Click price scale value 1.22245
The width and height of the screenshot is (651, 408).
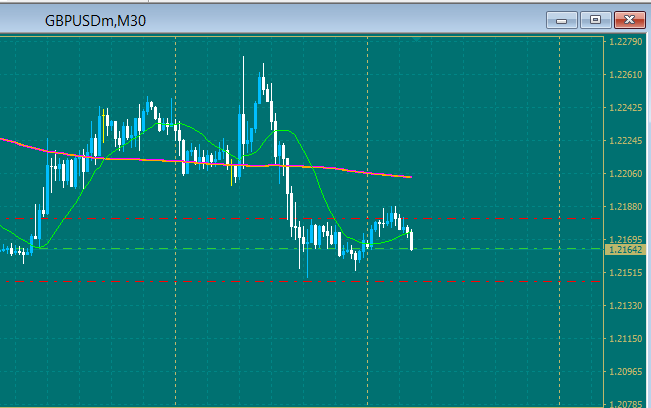[x=625, y=141]
